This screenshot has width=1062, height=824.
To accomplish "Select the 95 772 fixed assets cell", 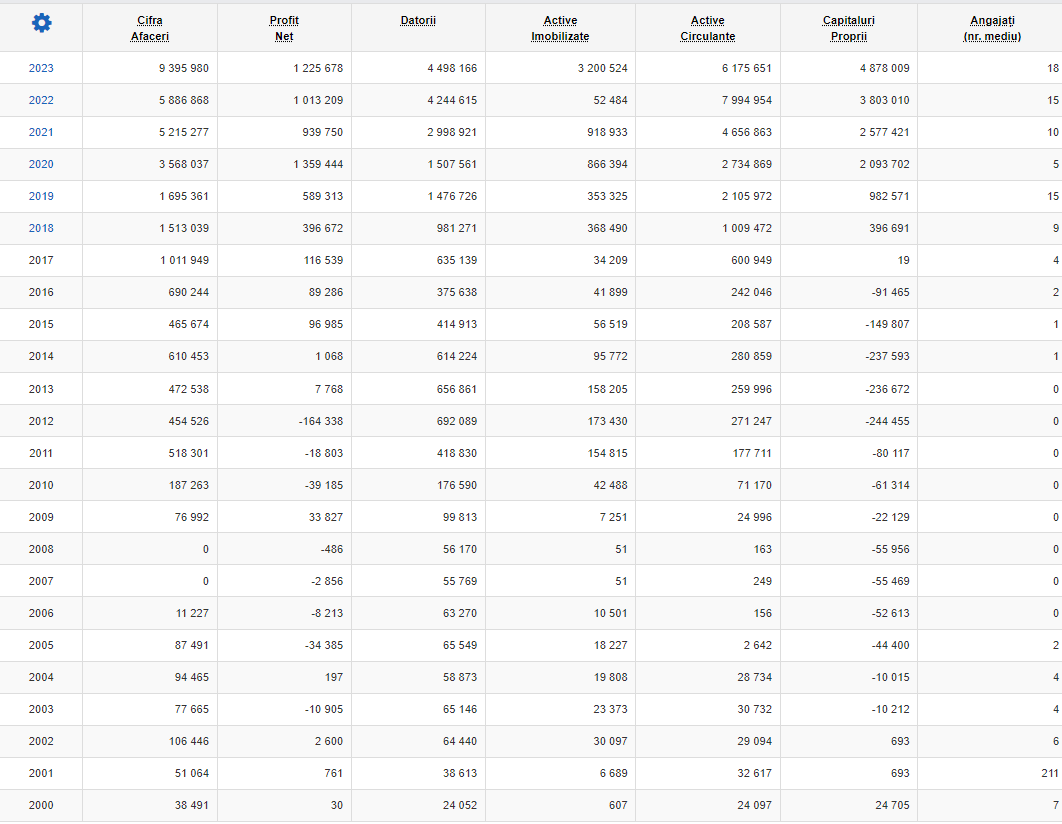I will pos(561,356).
